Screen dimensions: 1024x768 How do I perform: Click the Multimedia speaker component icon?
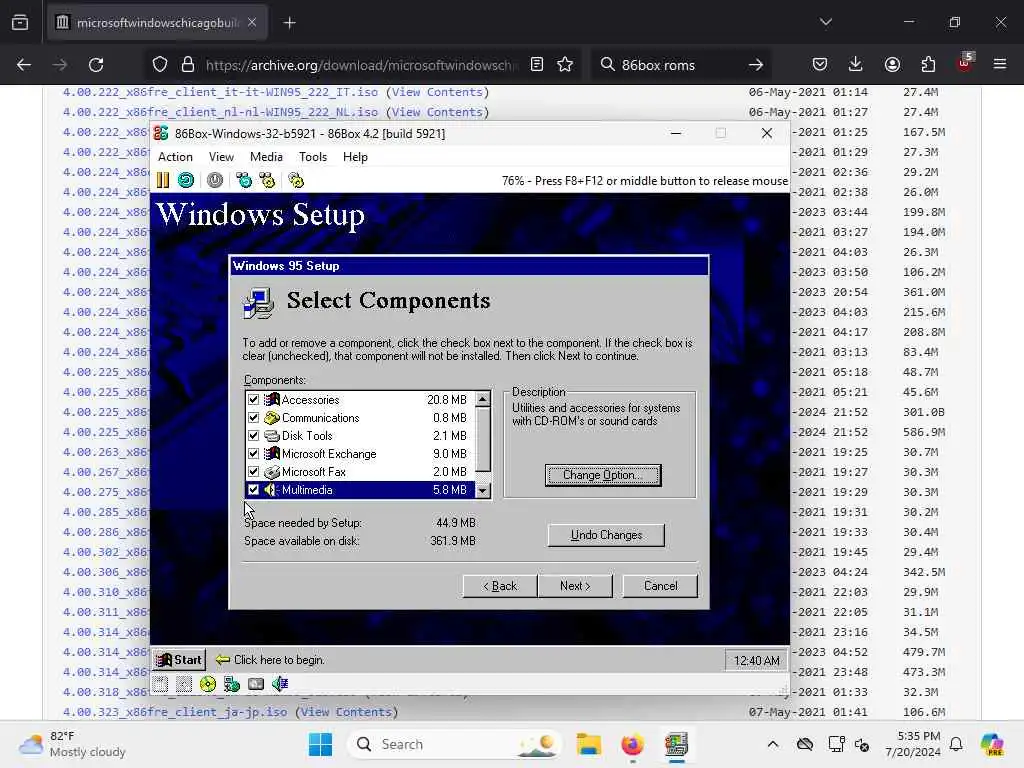[272, 490]
